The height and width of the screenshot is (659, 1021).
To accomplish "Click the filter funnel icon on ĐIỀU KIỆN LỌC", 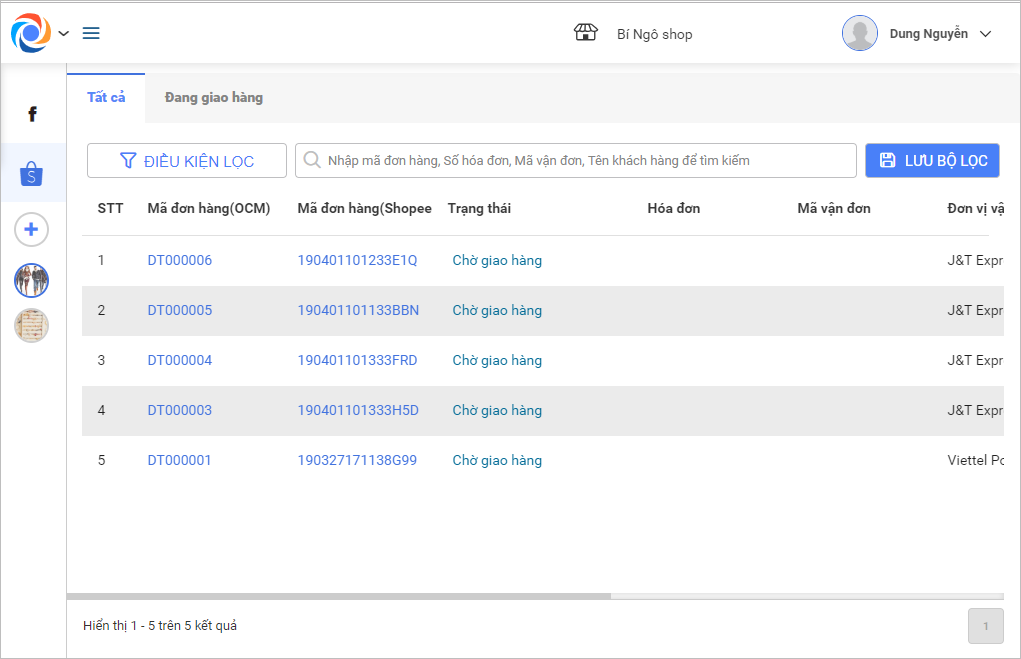I will tap(128, 160).
